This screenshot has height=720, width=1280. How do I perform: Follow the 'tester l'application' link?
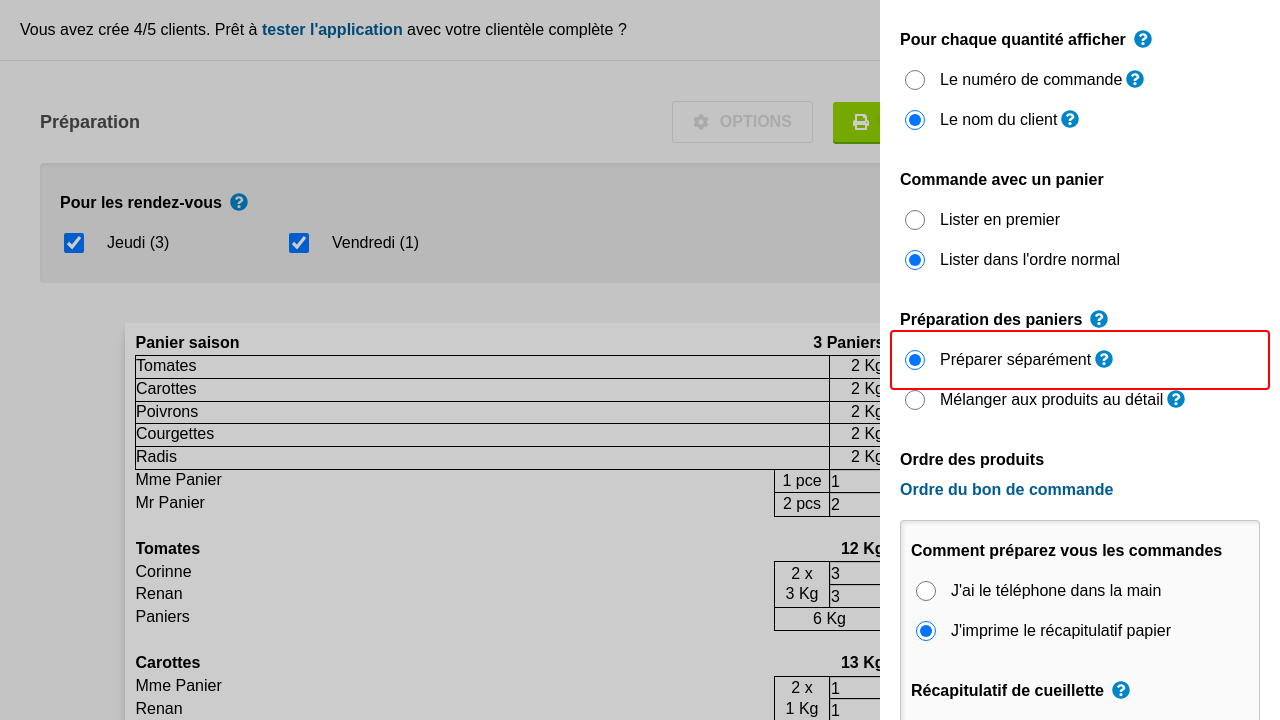point(332,30)
